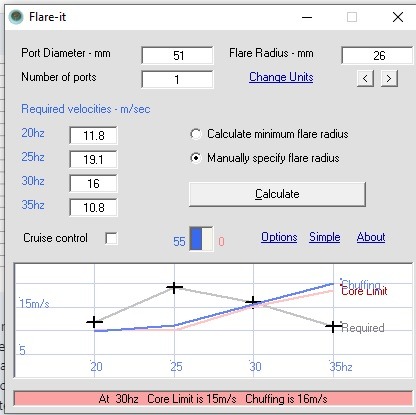This screenshot has width=416, height=415.
Task: Click the 35hz velocity field
Action: tap(93, 207)
